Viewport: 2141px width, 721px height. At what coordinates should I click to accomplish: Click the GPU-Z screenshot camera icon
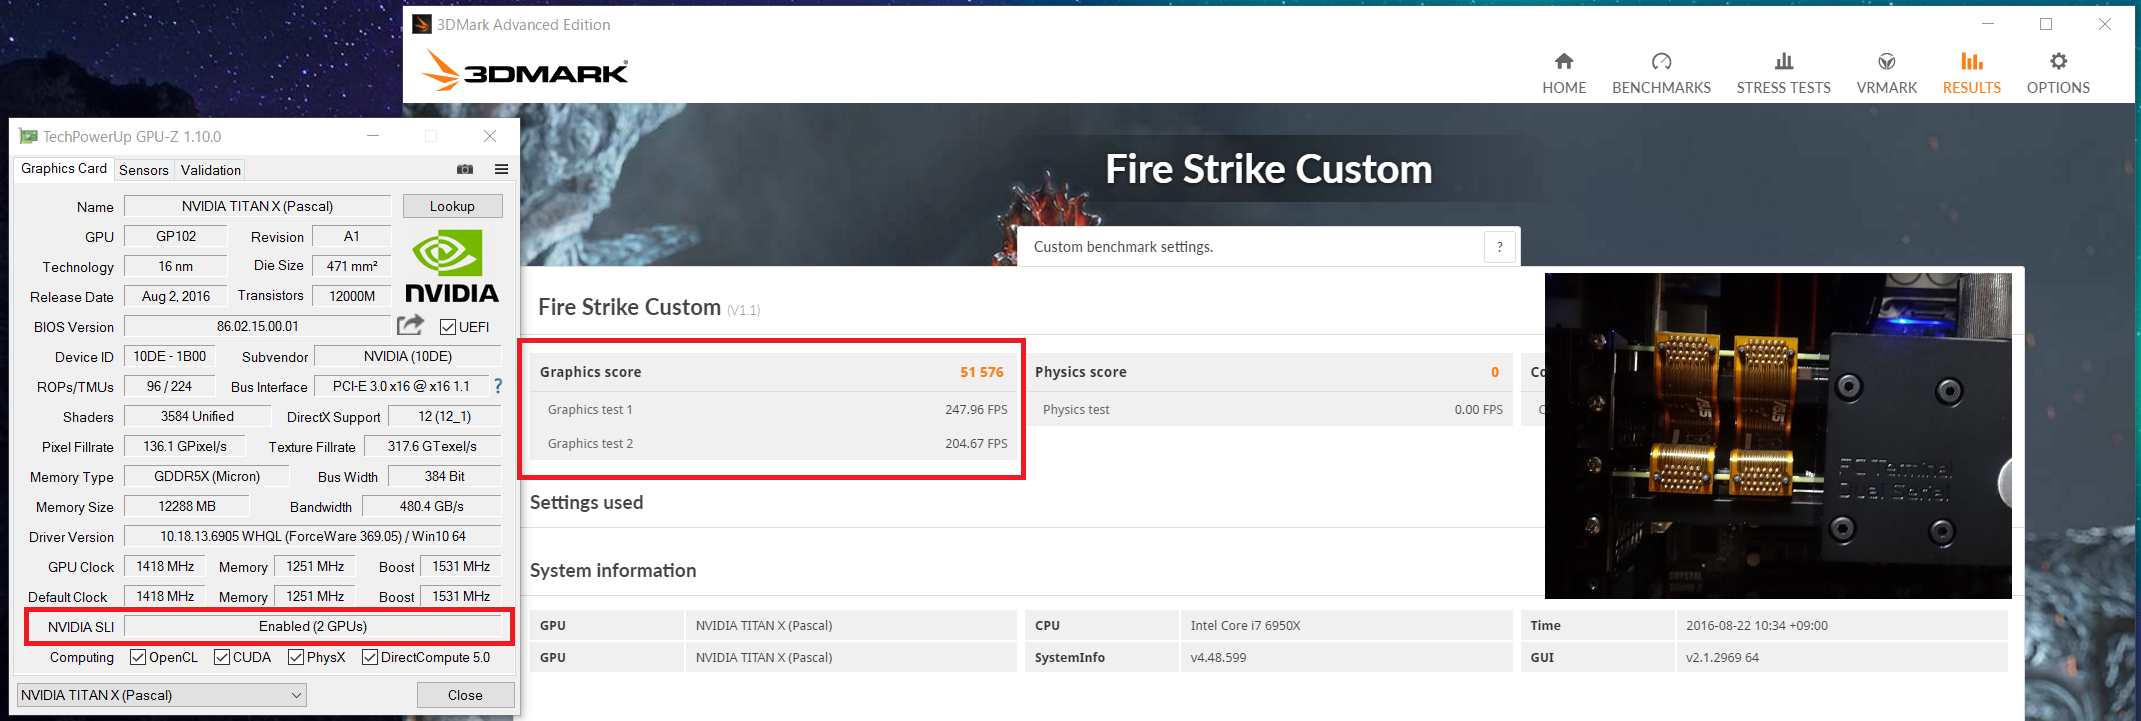point(465,169)
